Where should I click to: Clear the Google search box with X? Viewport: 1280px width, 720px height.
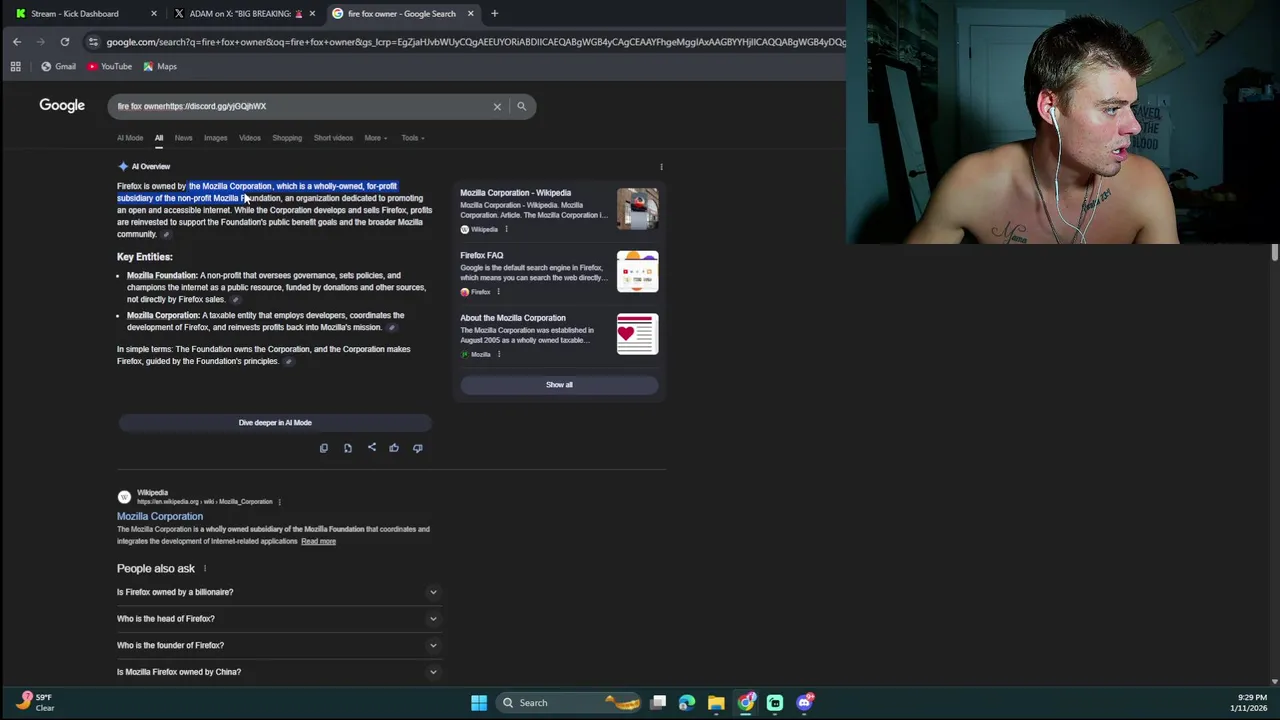(x=497, y=106)
